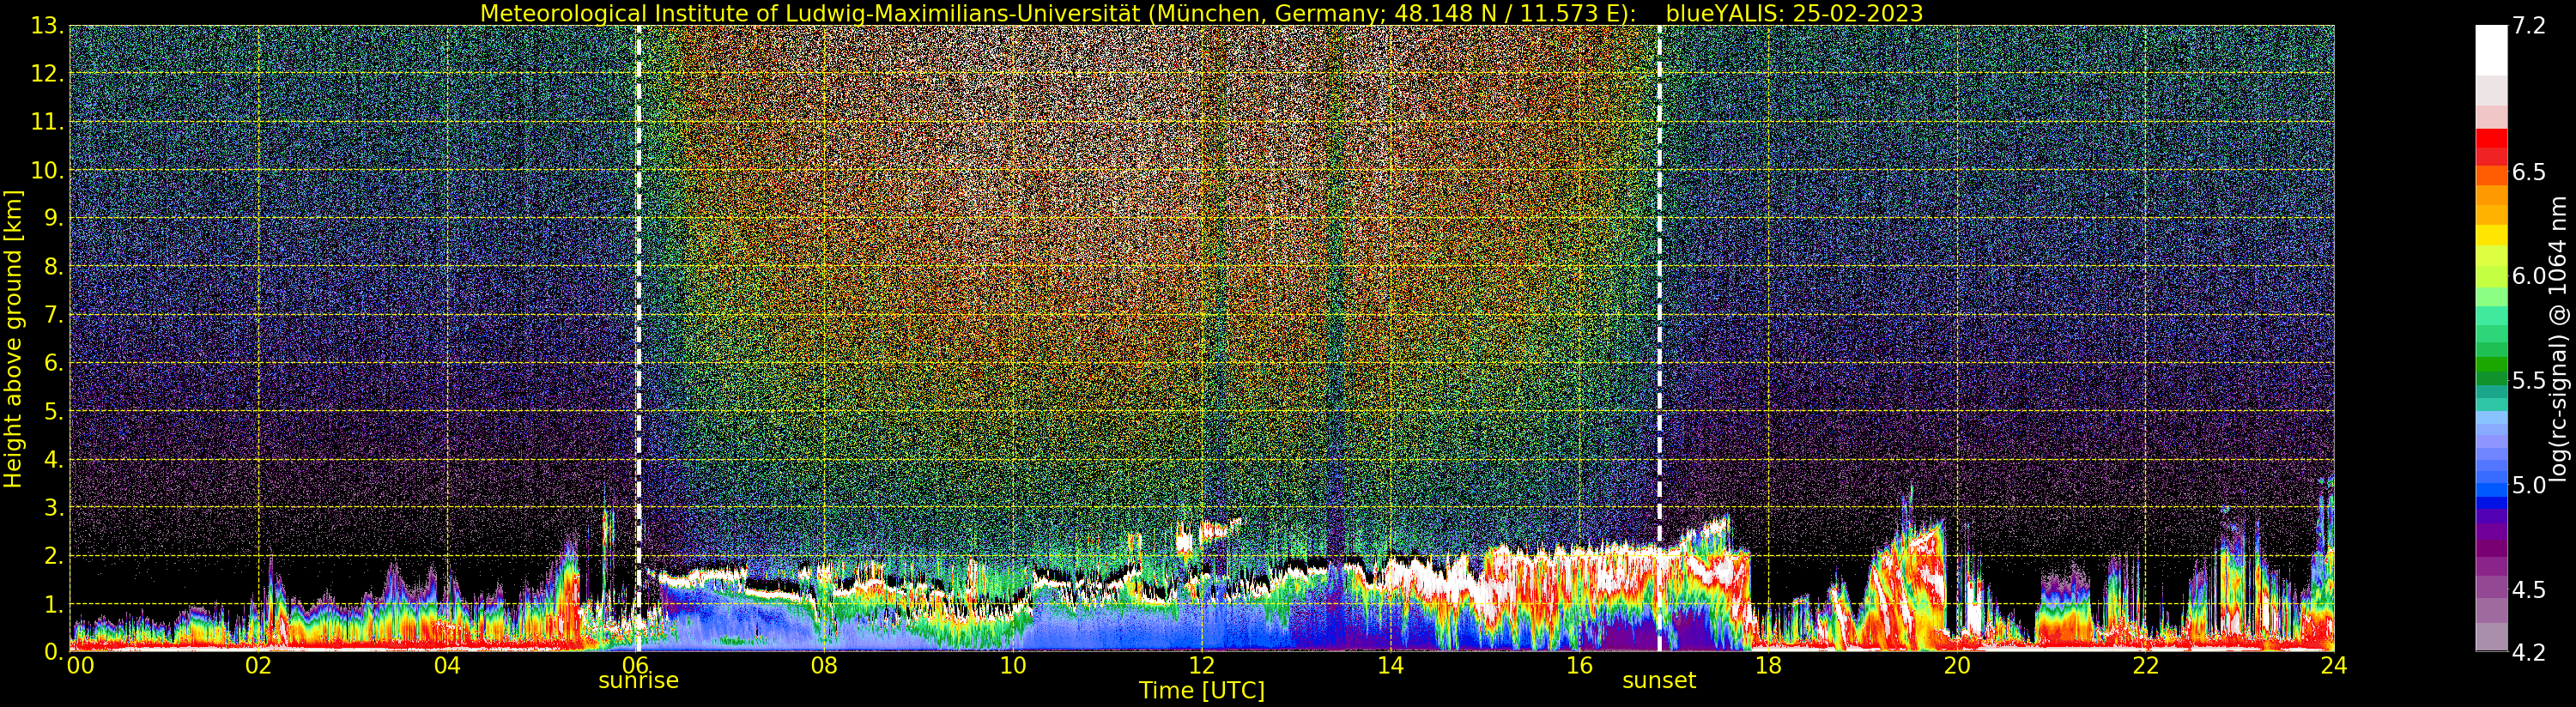Click the white dashed sunrise line
The height and width of the screenshot is (707, 2576).
point(639,338)
